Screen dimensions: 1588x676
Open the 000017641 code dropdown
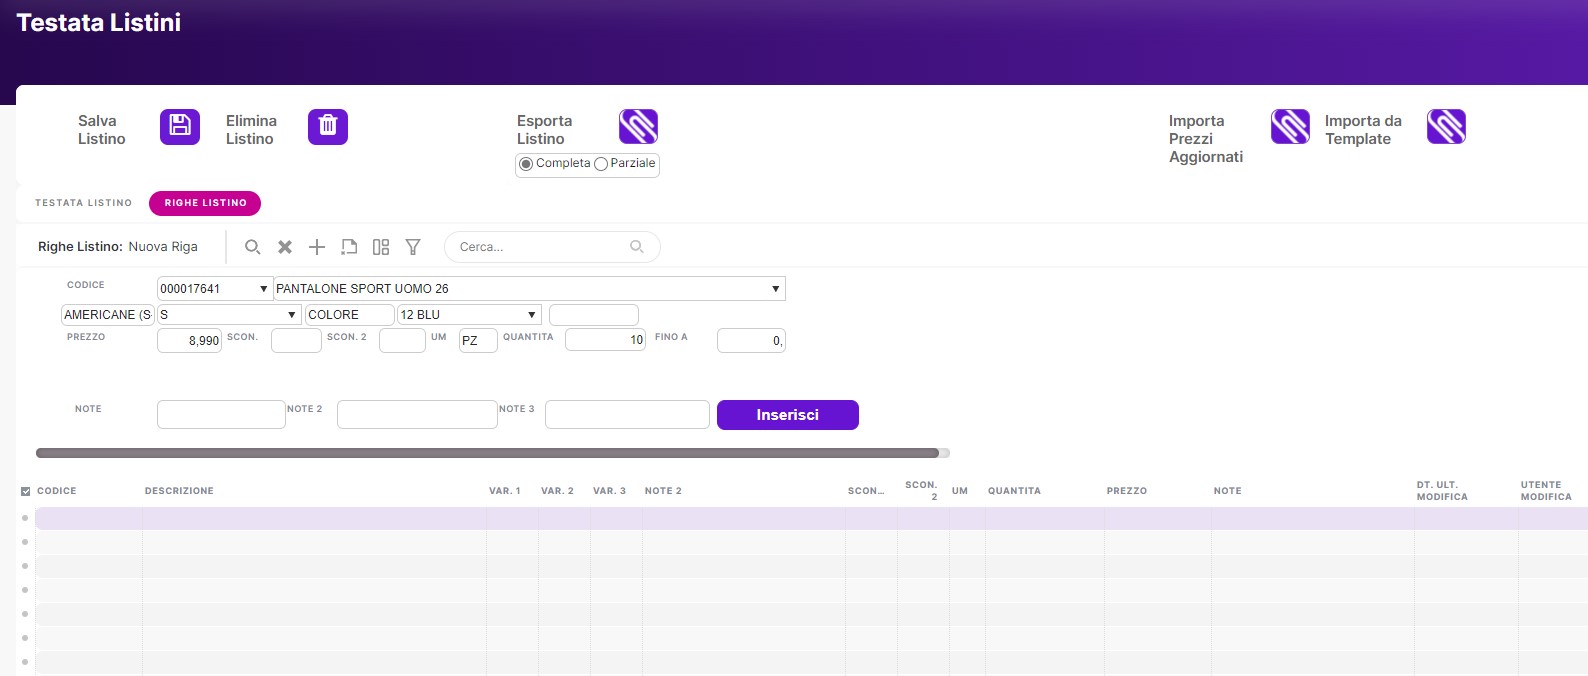(x=264, y=289)
